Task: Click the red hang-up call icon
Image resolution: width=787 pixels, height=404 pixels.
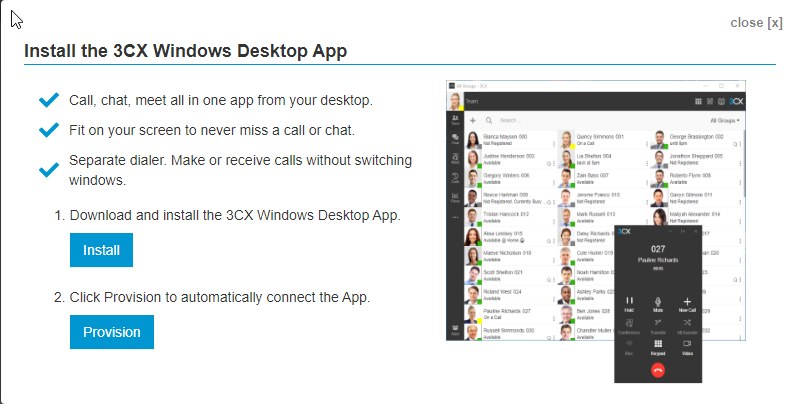Action: click(658, 370)
